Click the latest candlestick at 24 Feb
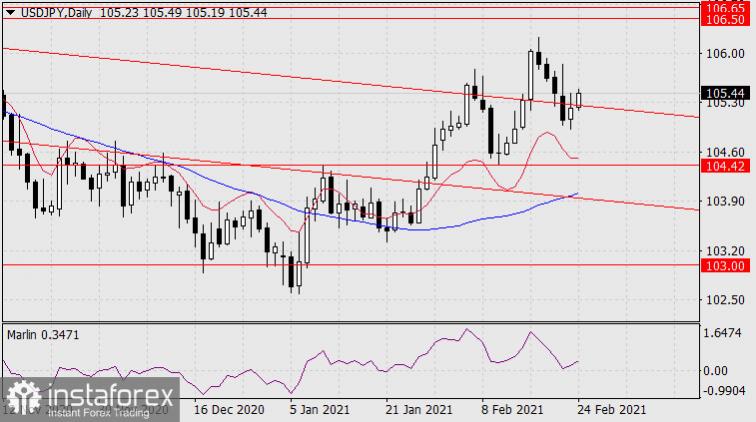The image size is (756, 422). (579, 99)
